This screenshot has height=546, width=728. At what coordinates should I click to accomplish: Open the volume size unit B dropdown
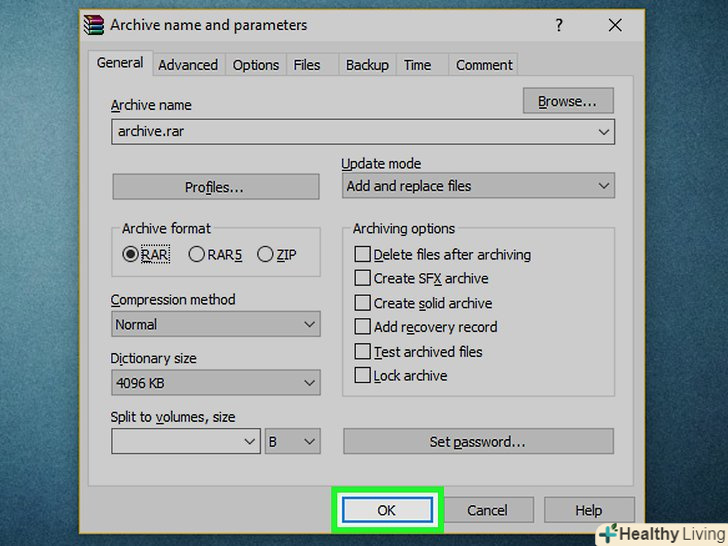click(292, 441)
